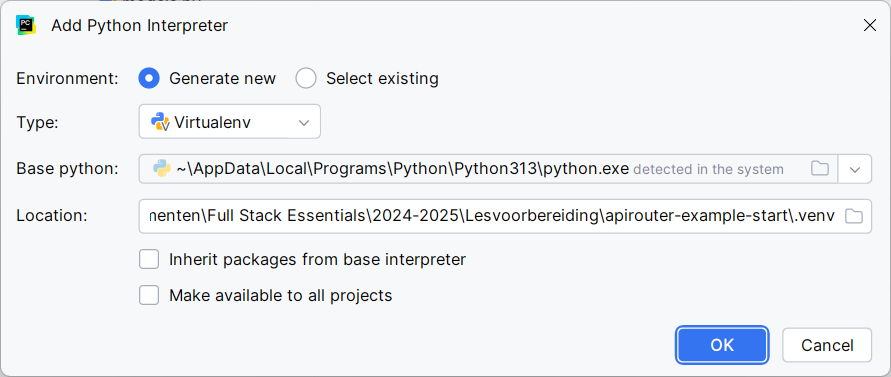Browse for .venv location folder icon
Viewport: 891px width, 377px height.
coord(854,216)
